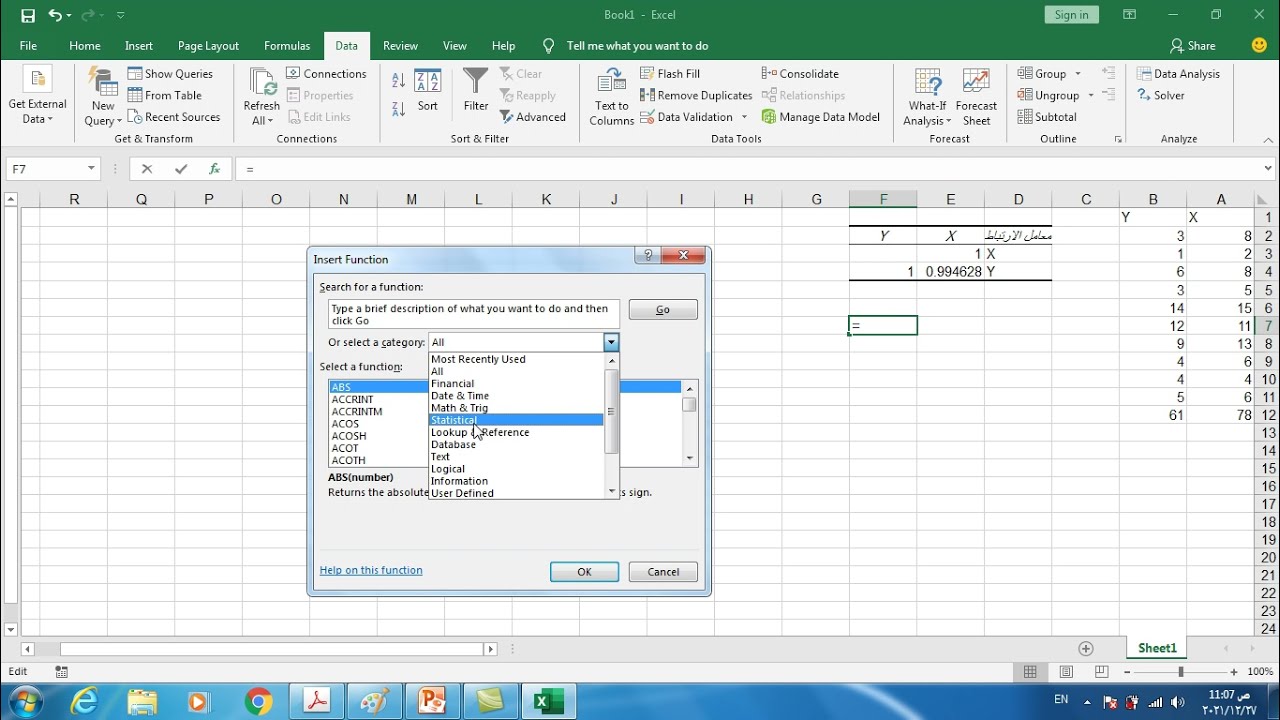
Task: Switch to the Review tab
Action: (400, 46)
